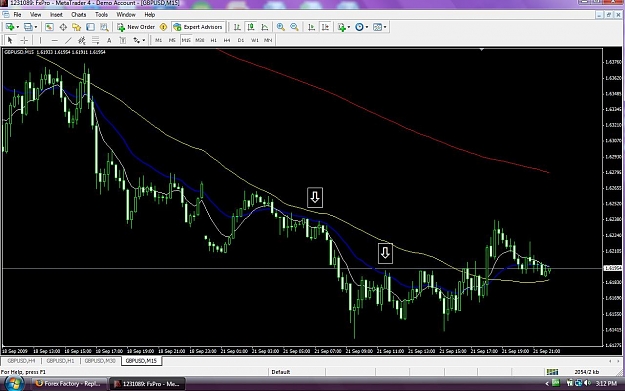625x391 pixels.
Task: Select the Cursor arrow tool
Action: pos(10,40)
